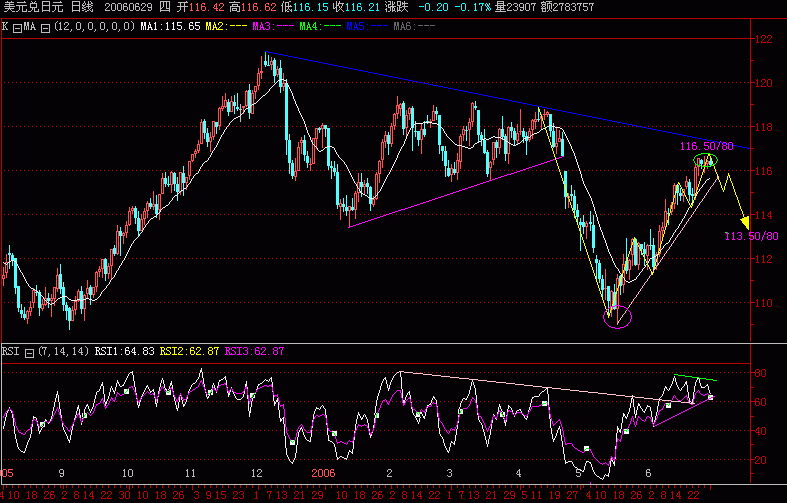Click the 116.50/80 resistance annotation
The height and width of the screenshot is (503, 787).
706,146
